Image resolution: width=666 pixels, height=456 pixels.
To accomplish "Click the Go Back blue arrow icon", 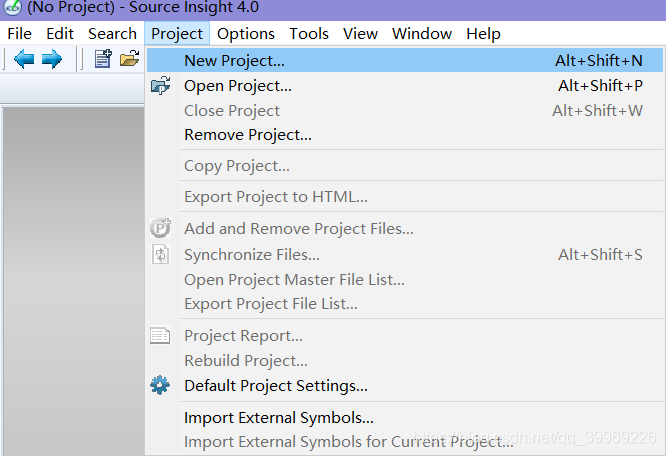I will click(x=24, y=59).
